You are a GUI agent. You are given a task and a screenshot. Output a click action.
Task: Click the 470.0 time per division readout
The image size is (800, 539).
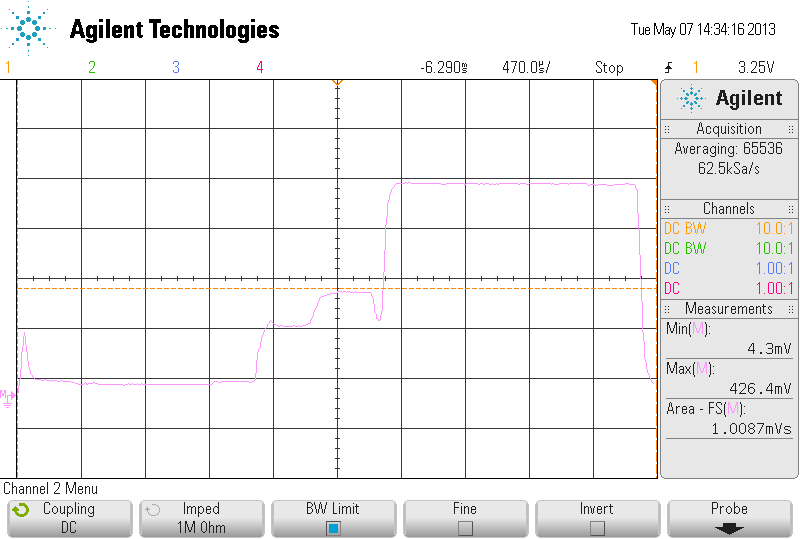point(526,67)
